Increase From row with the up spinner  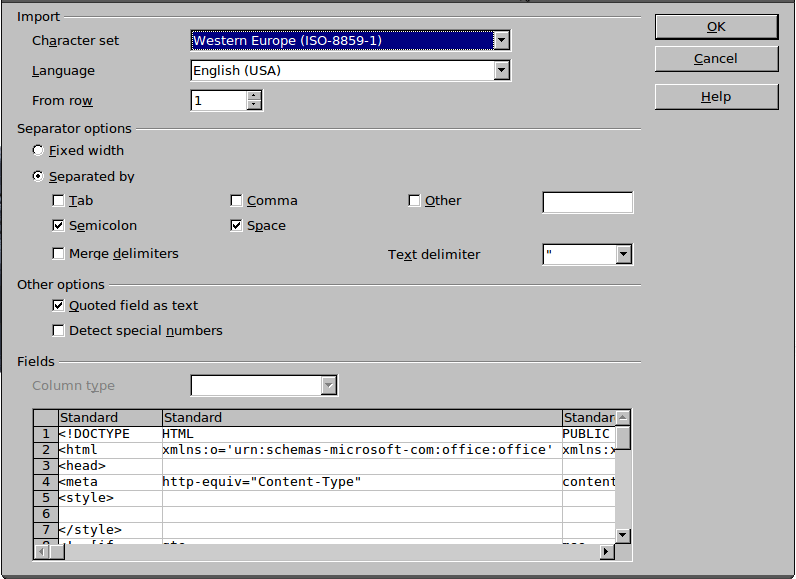click(254, 95)
